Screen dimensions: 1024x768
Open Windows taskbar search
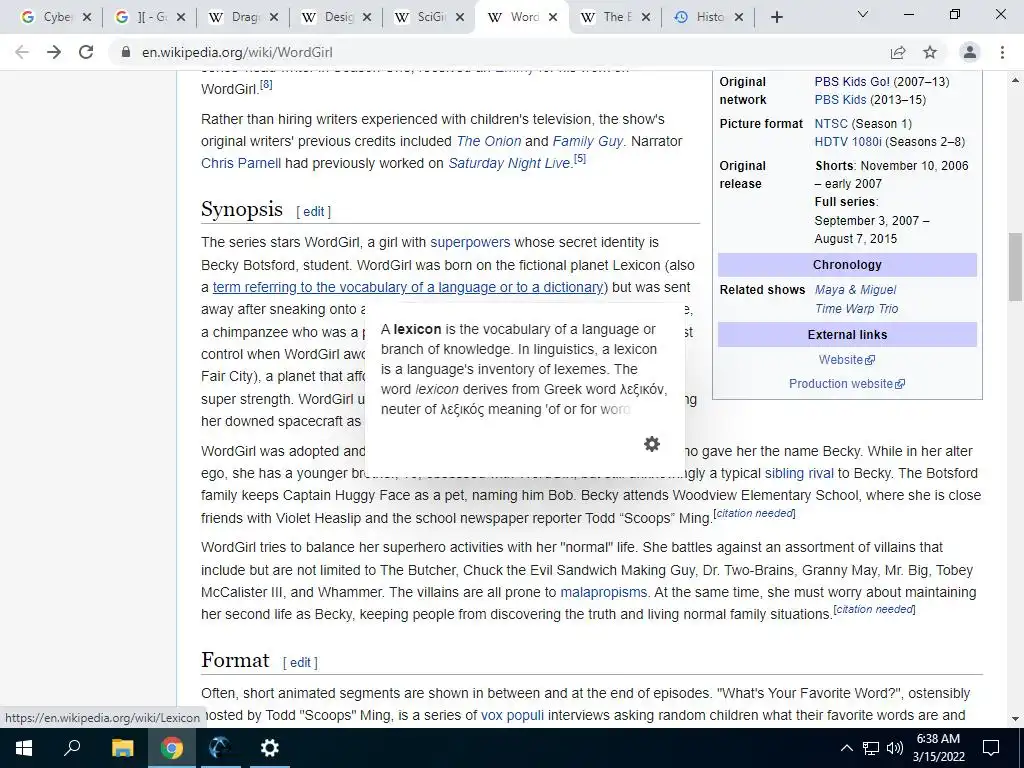[x=72, y=748]
